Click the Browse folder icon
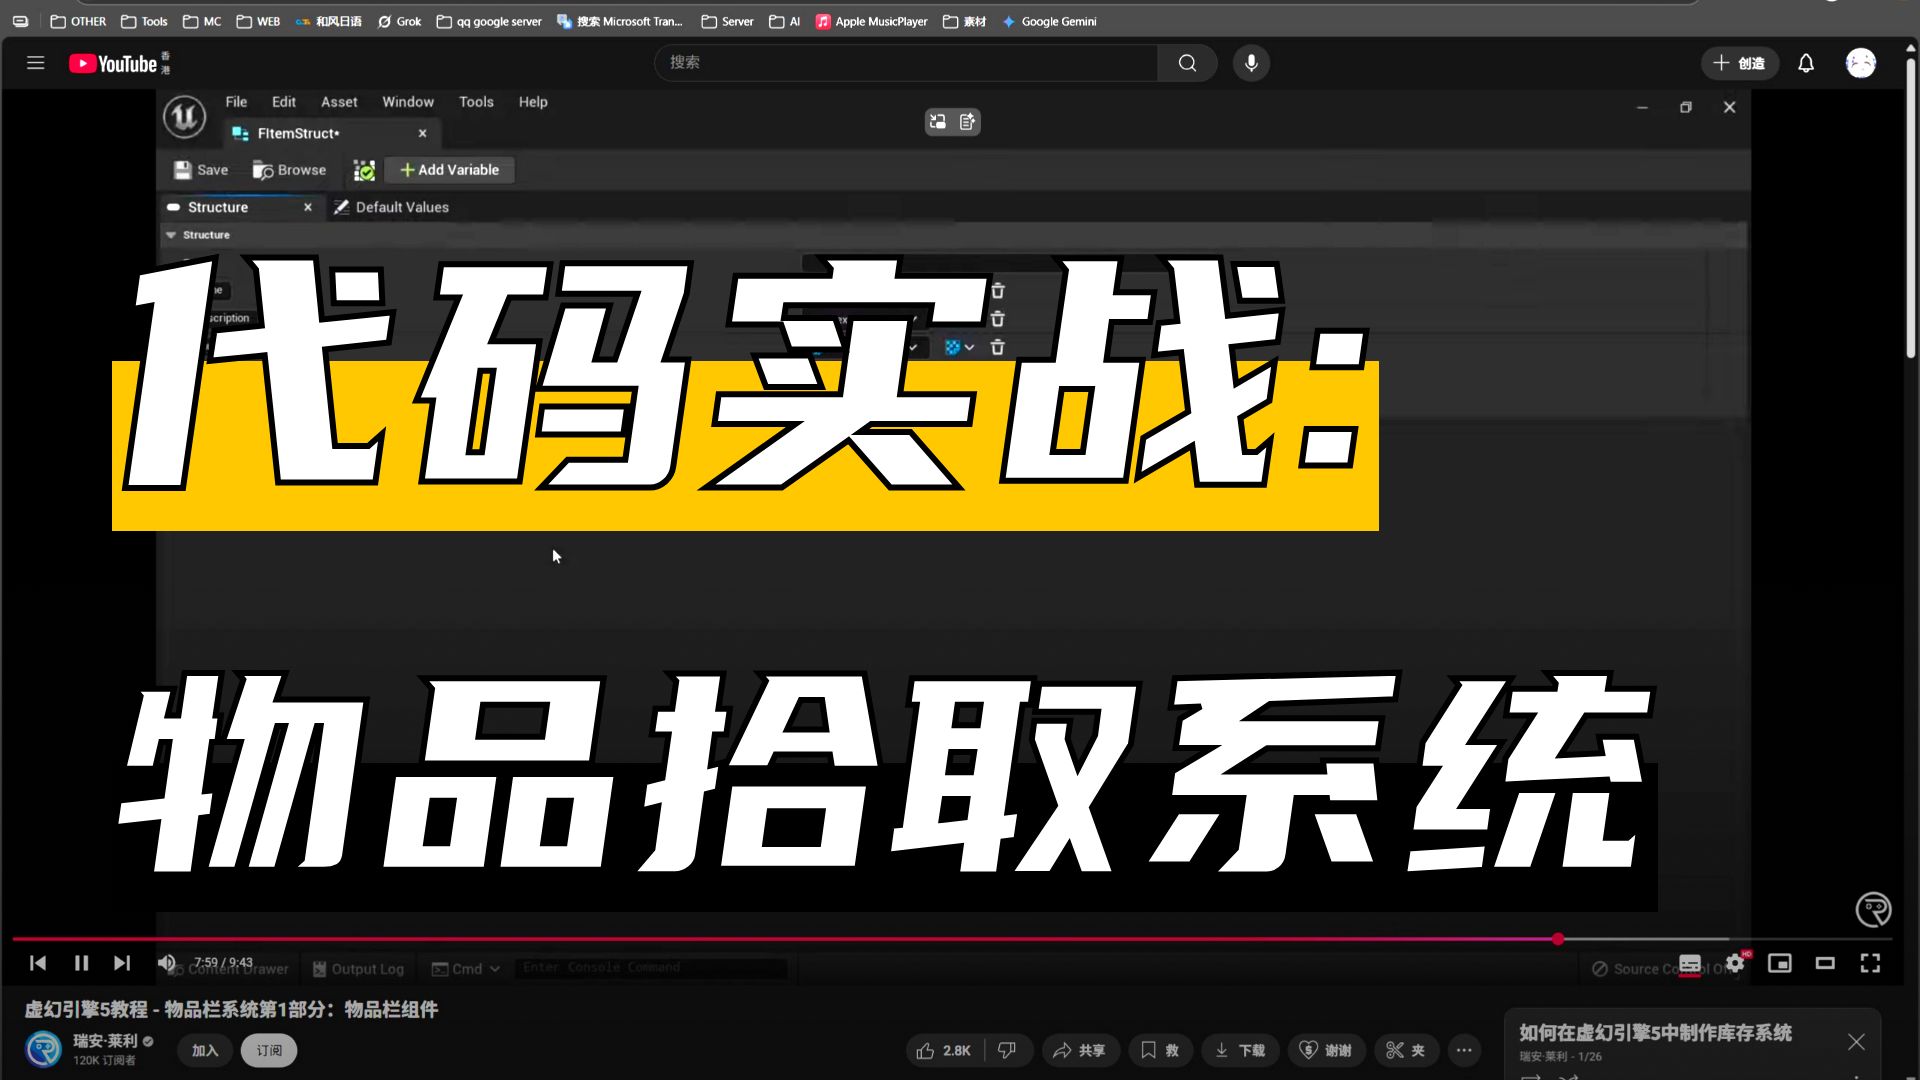Screen dimensions: 1920x1080 pos(263,170)
